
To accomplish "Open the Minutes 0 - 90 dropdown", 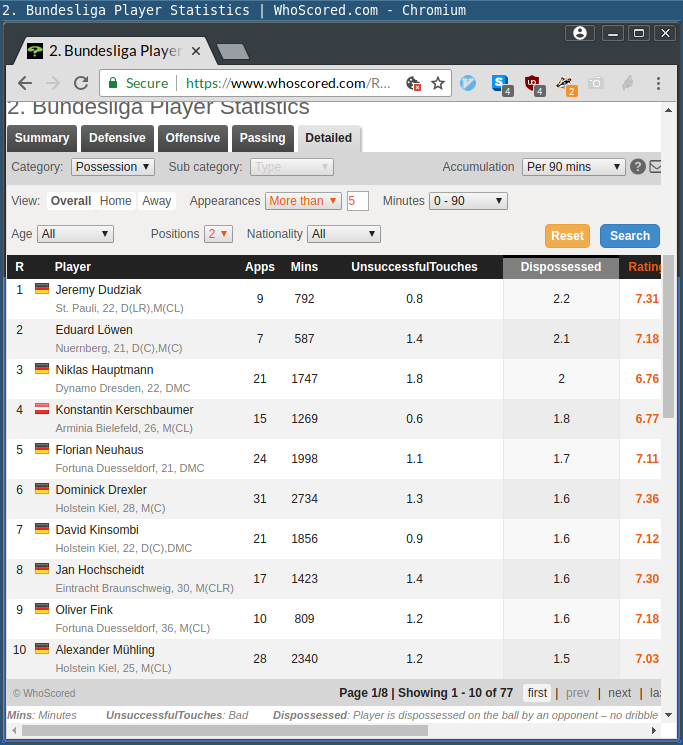I will tap(468, 201).
